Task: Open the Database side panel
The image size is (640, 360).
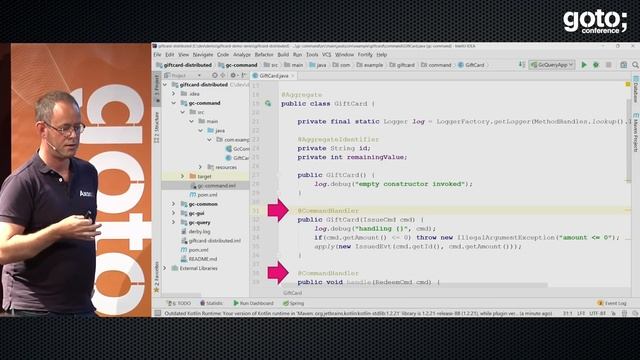Action: 636,89
